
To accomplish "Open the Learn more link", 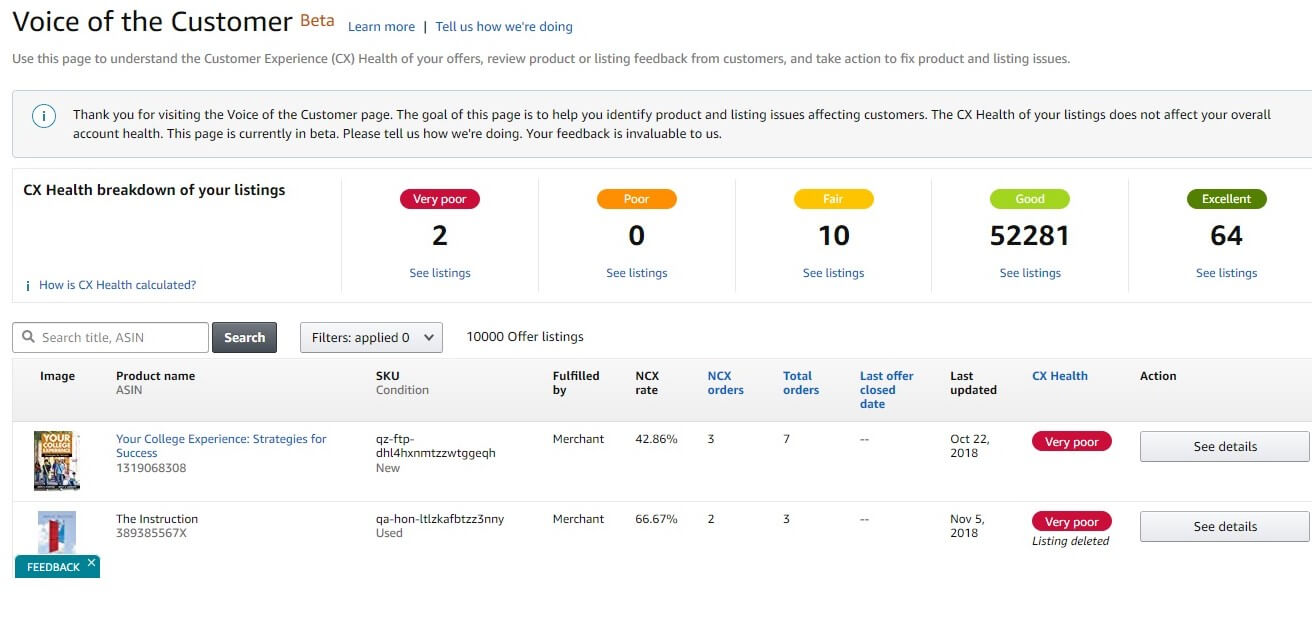I will tap(381, 27).
